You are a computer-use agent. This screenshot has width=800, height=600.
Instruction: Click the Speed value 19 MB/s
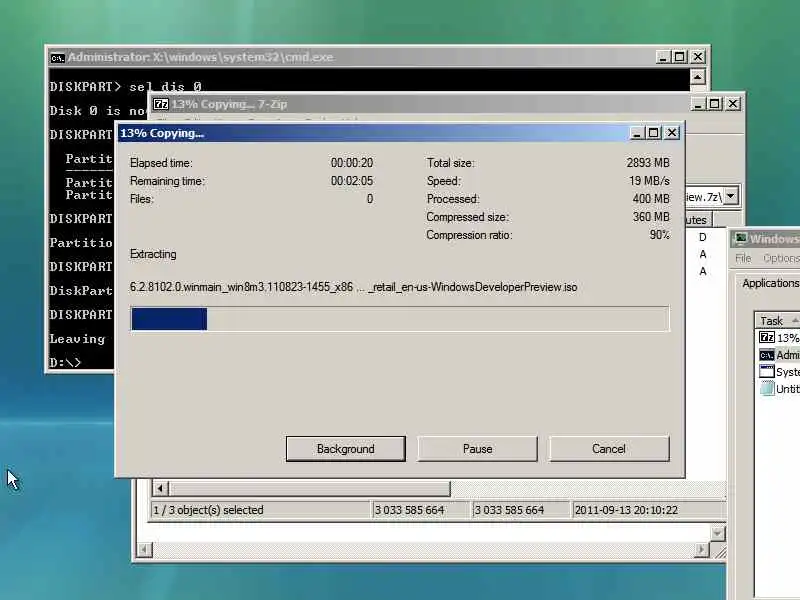point(649,181)
